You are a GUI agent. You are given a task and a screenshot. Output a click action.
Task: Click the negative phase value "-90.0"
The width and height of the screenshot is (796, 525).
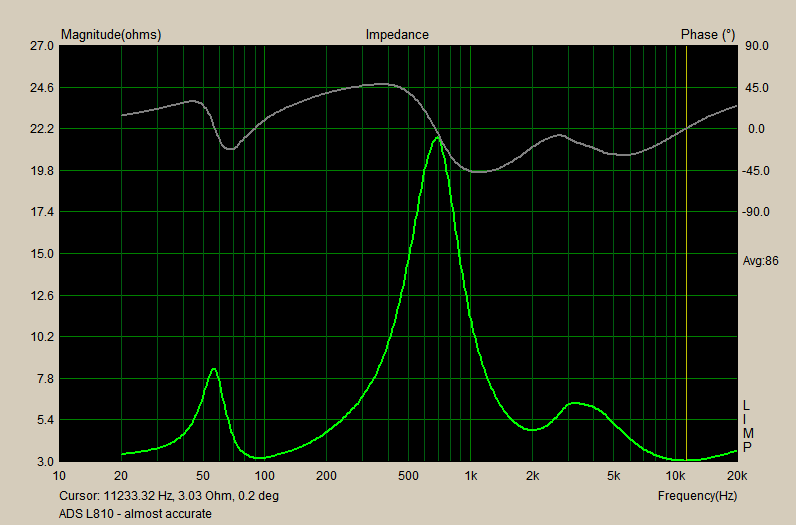(755, 212)
